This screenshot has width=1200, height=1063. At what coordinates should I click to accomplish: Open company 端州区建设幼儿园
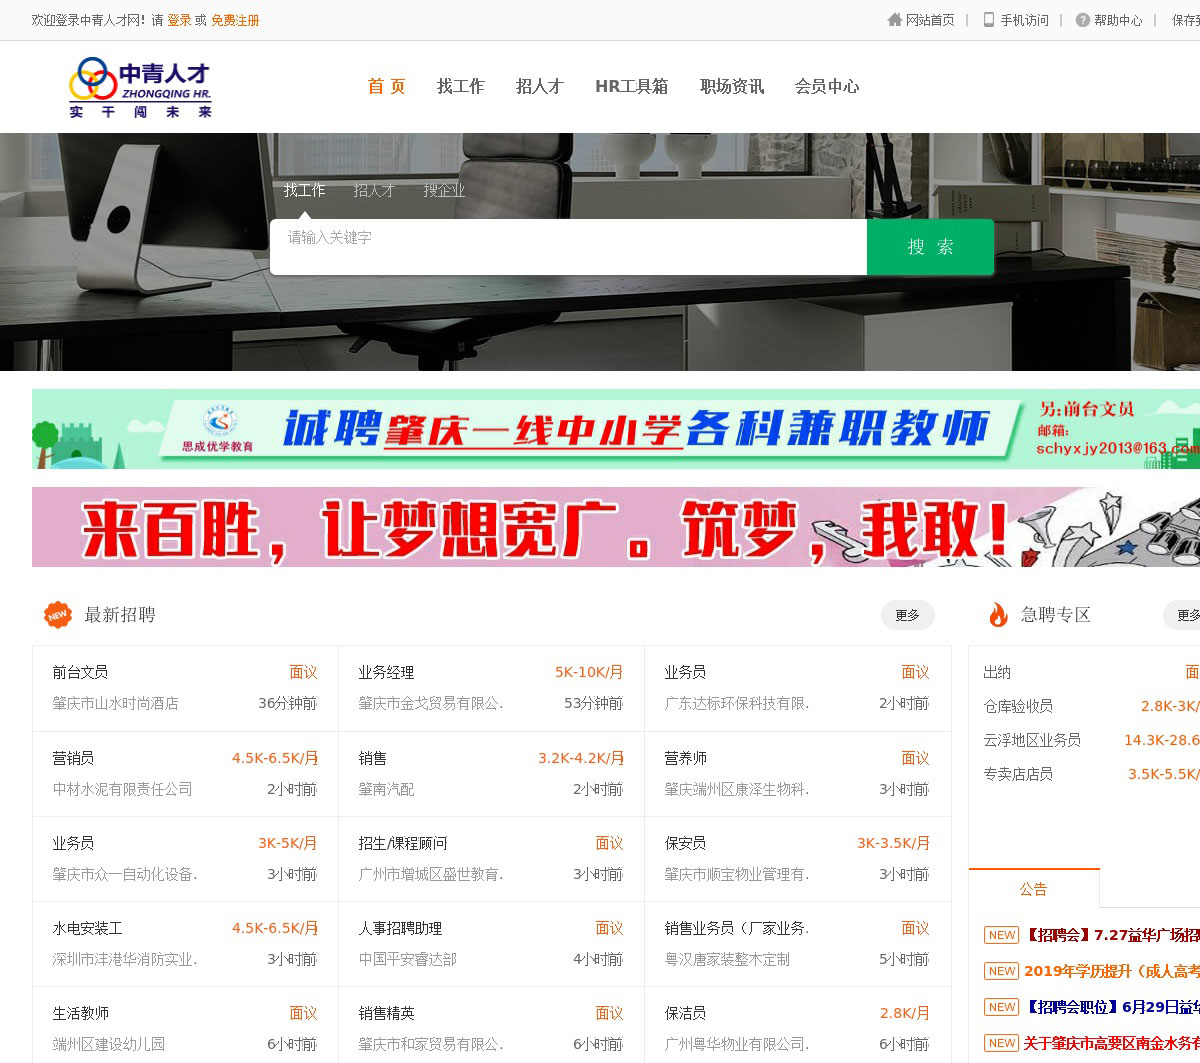(x=108, y=1044)
